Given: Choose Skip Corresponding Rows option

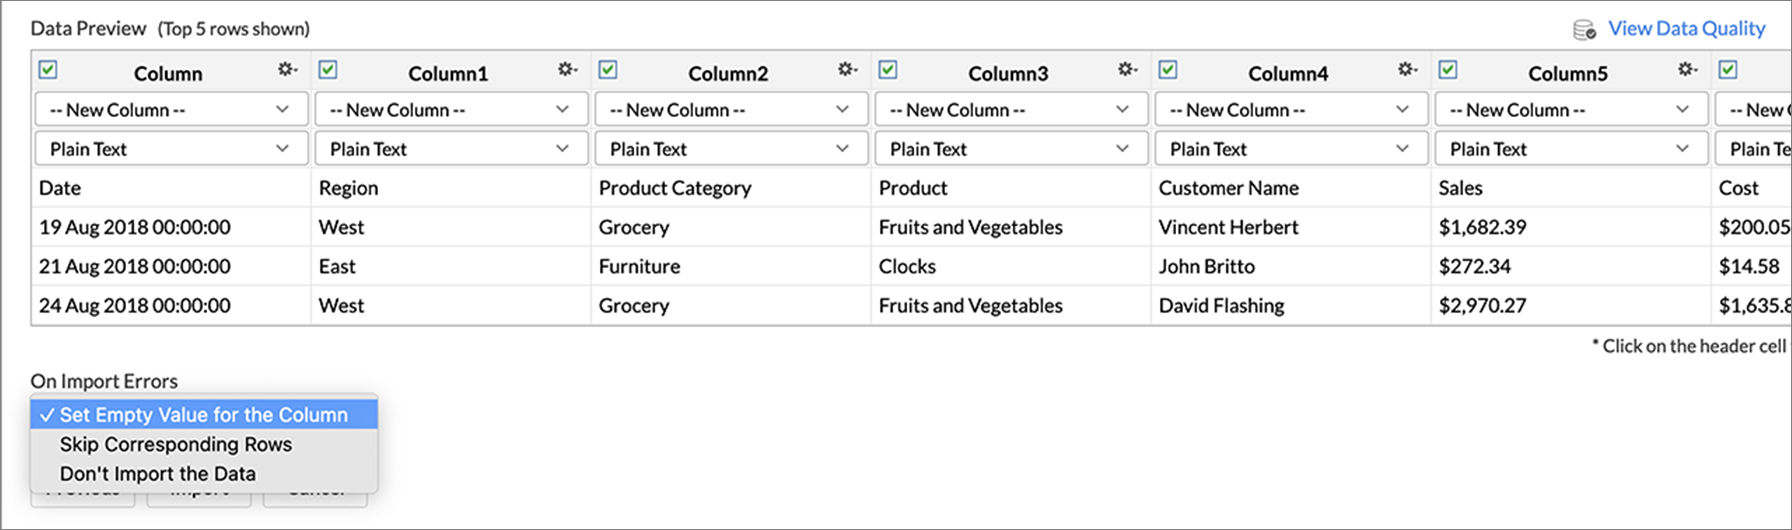Looking at the screenshot, I should [176, 444].
